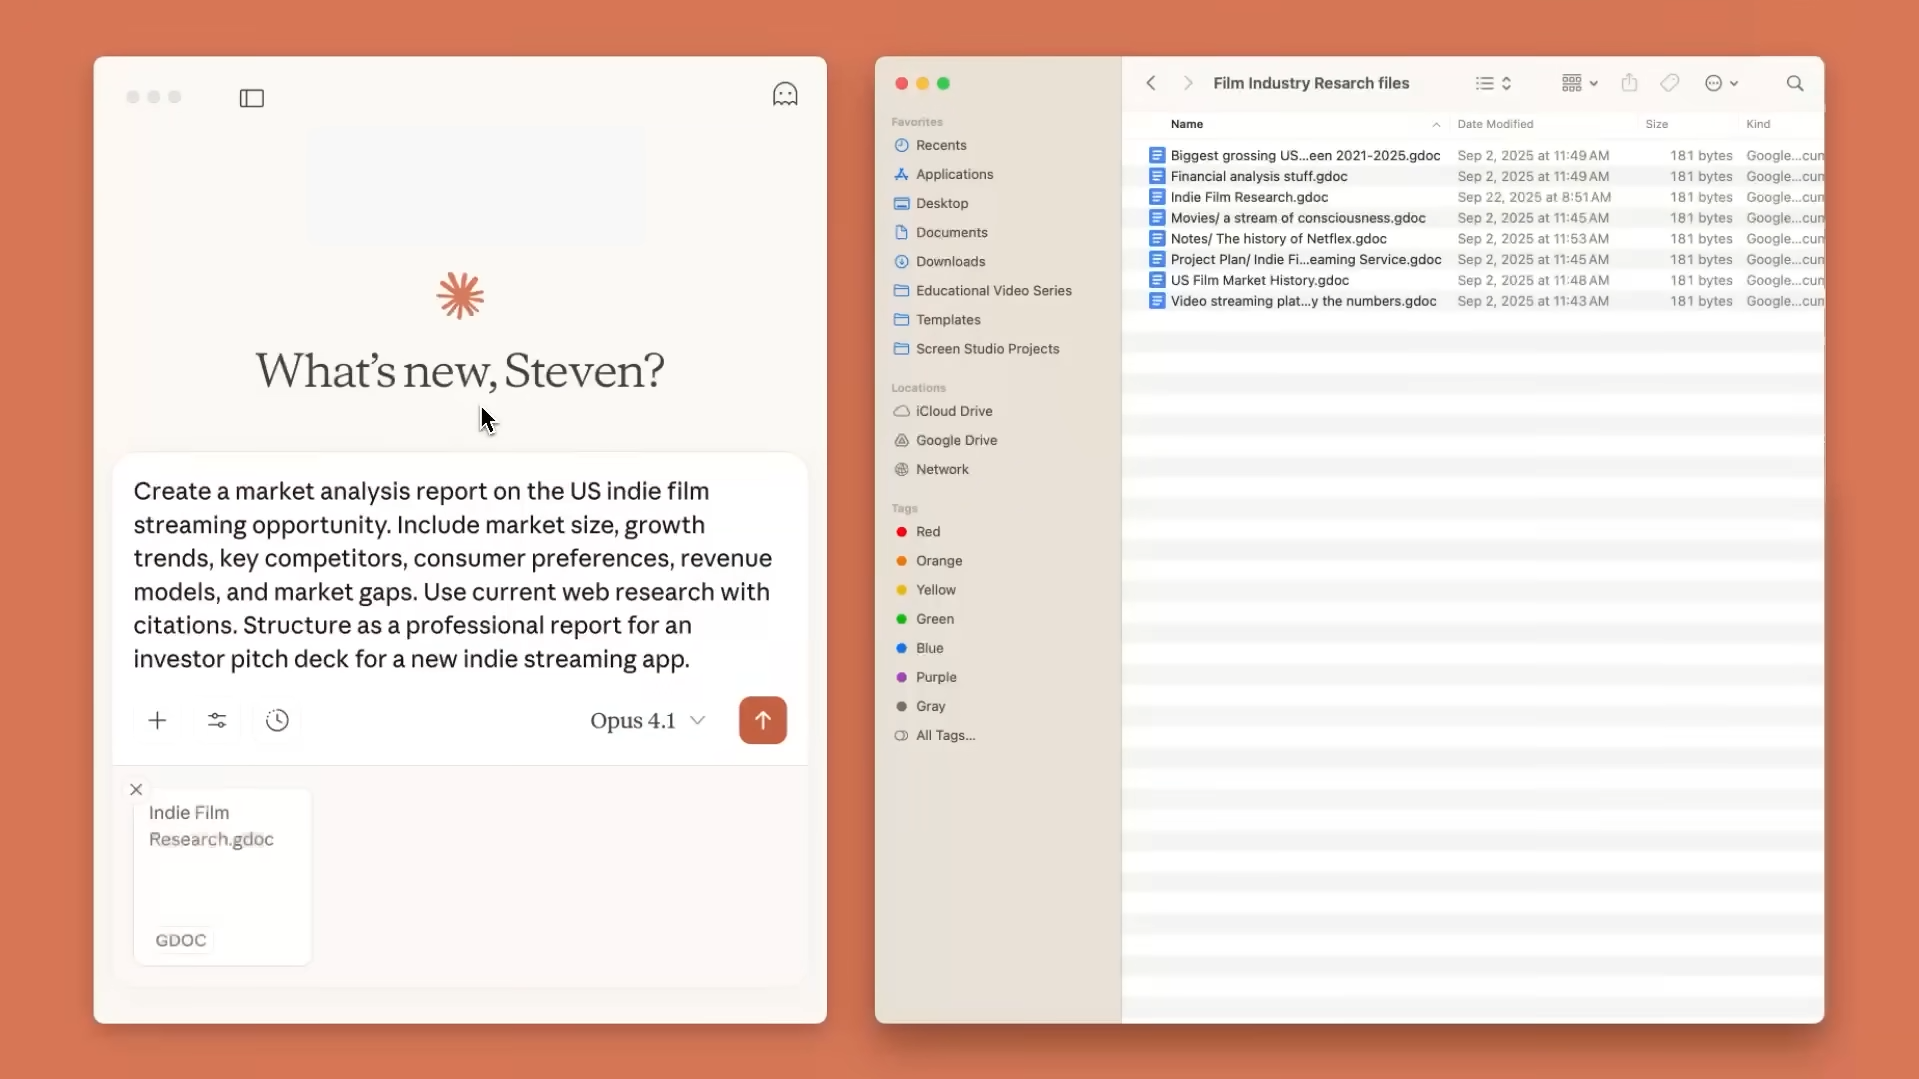Open the search and tools settings icon
The height and width of the screenshot is (1079, 1919).
click(217, 721)
